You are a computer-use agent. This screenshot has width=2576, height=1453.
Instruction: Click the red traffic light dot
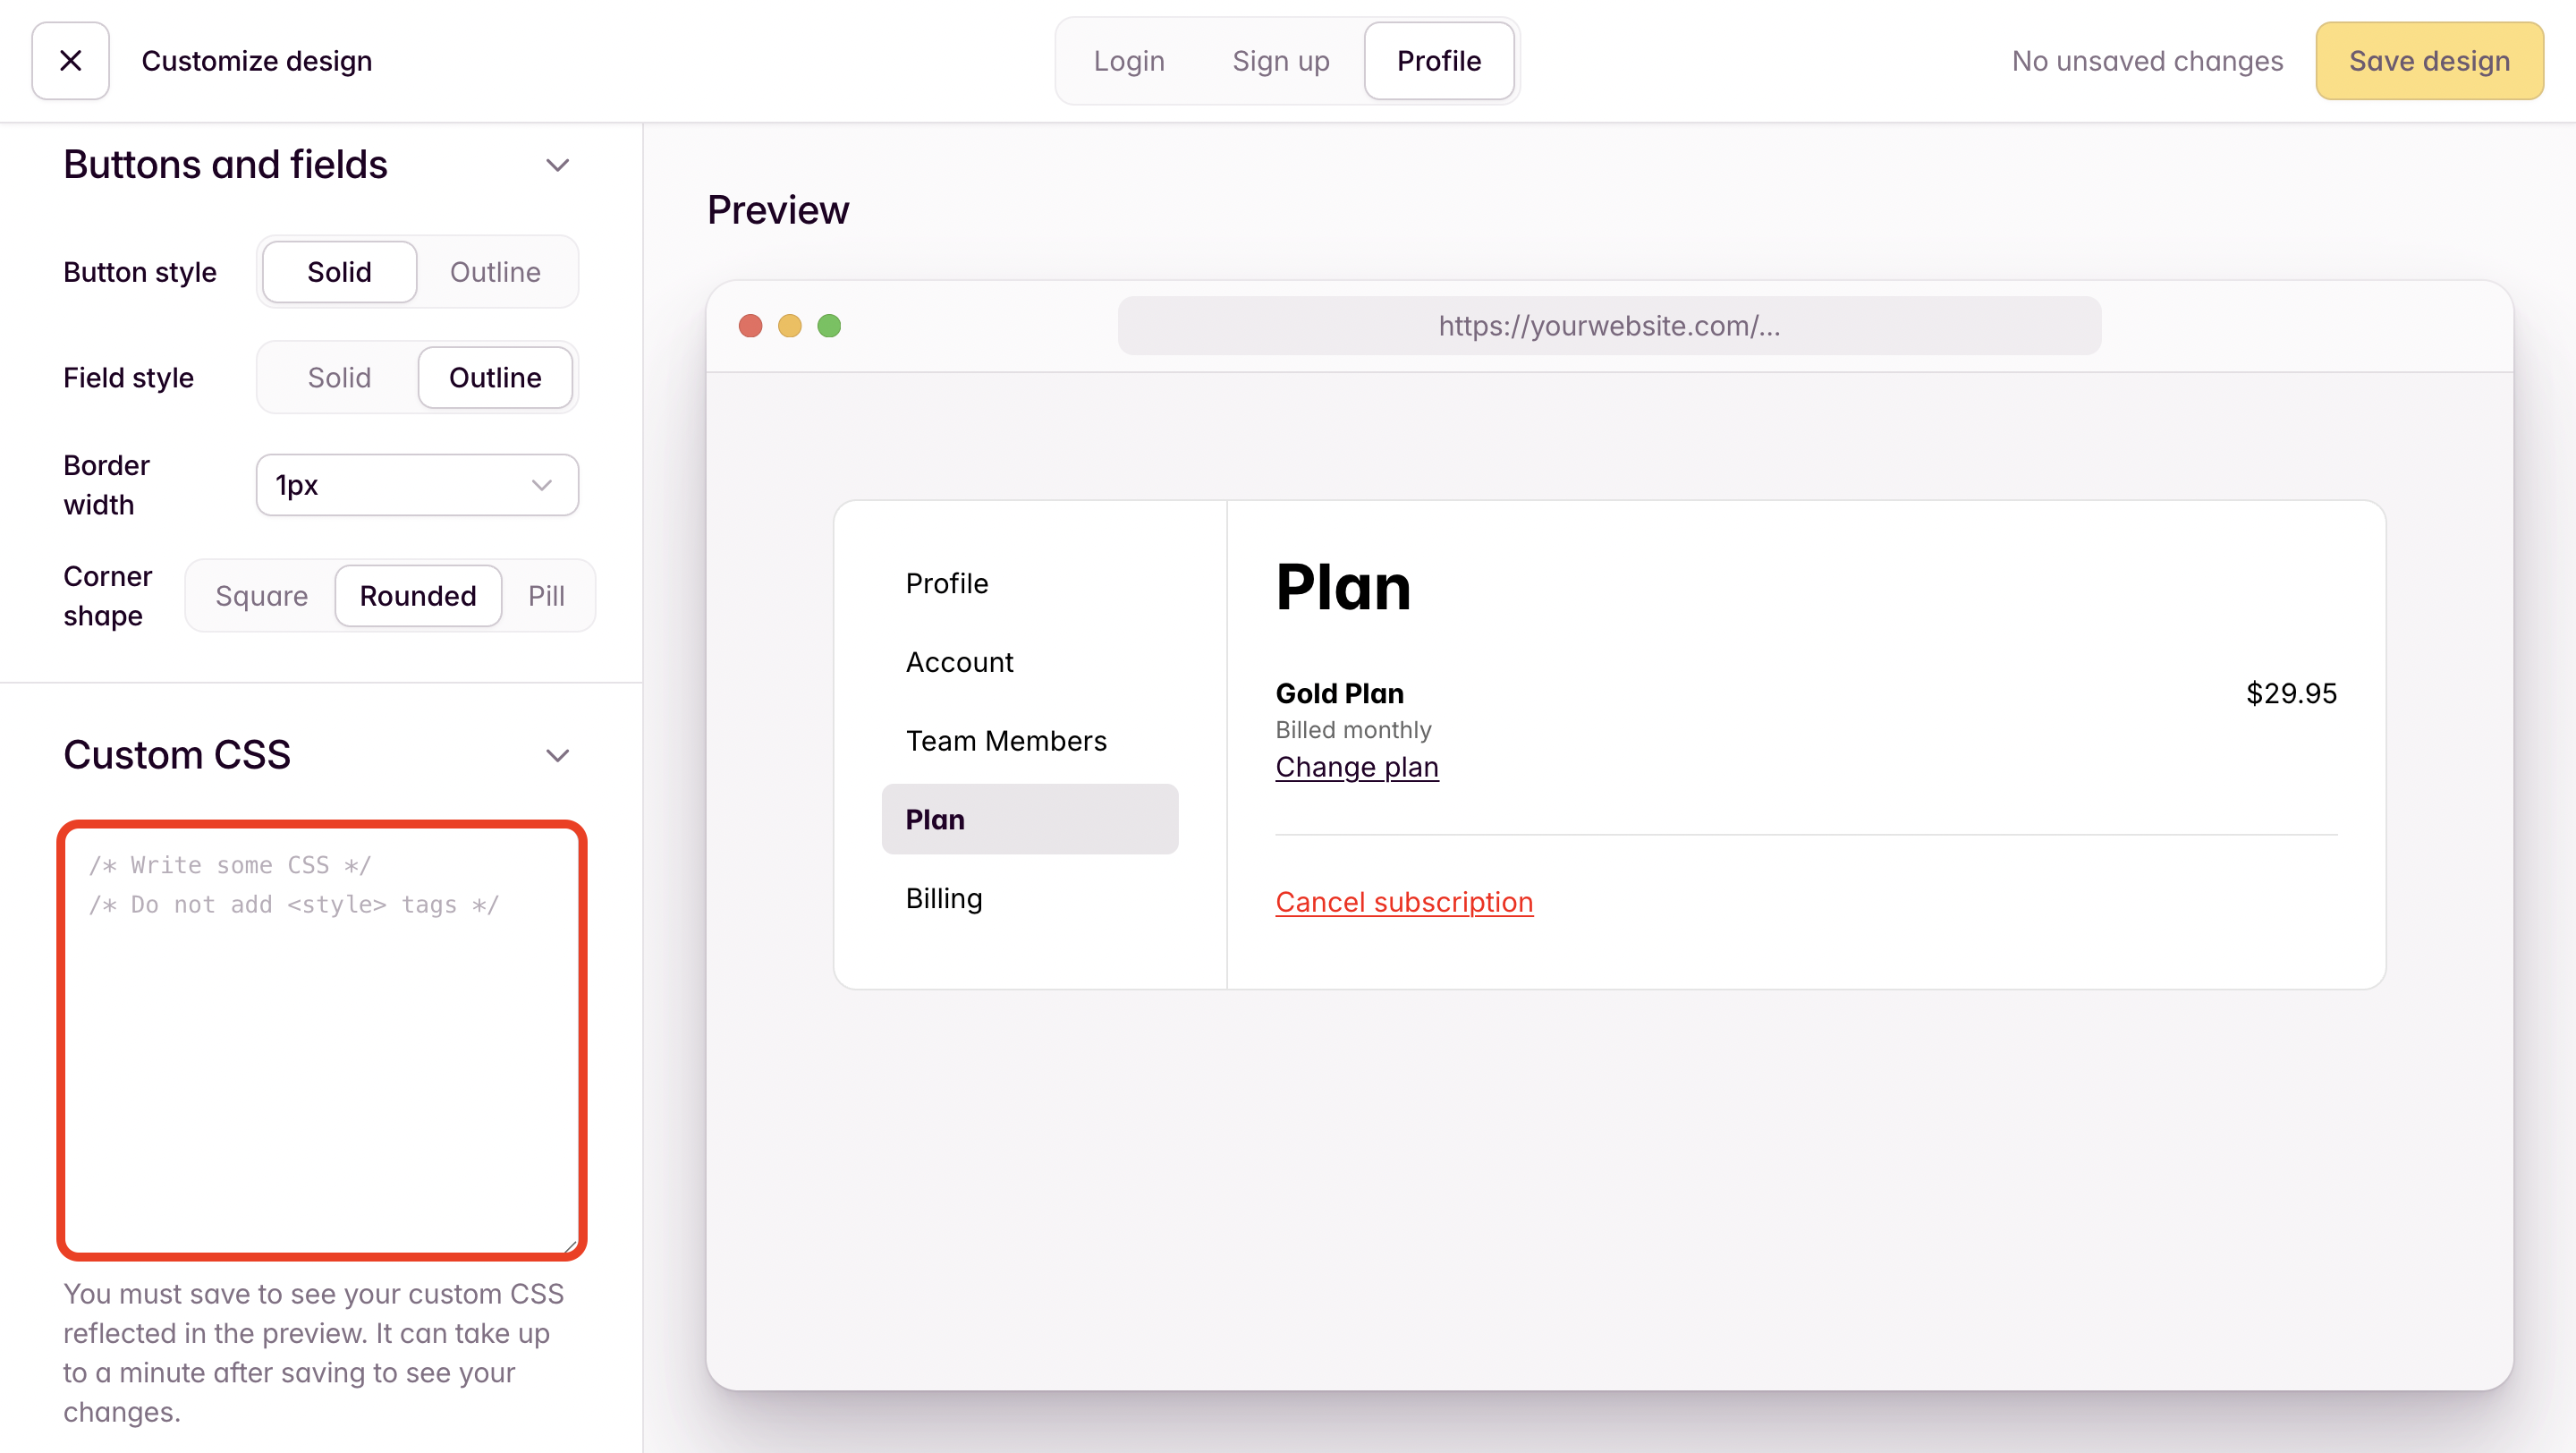750,326
